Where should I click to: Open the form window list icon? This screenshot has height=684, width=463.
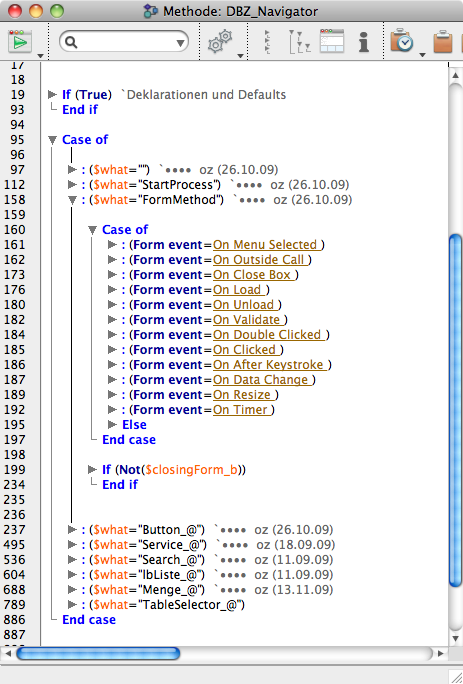point(332,41)
